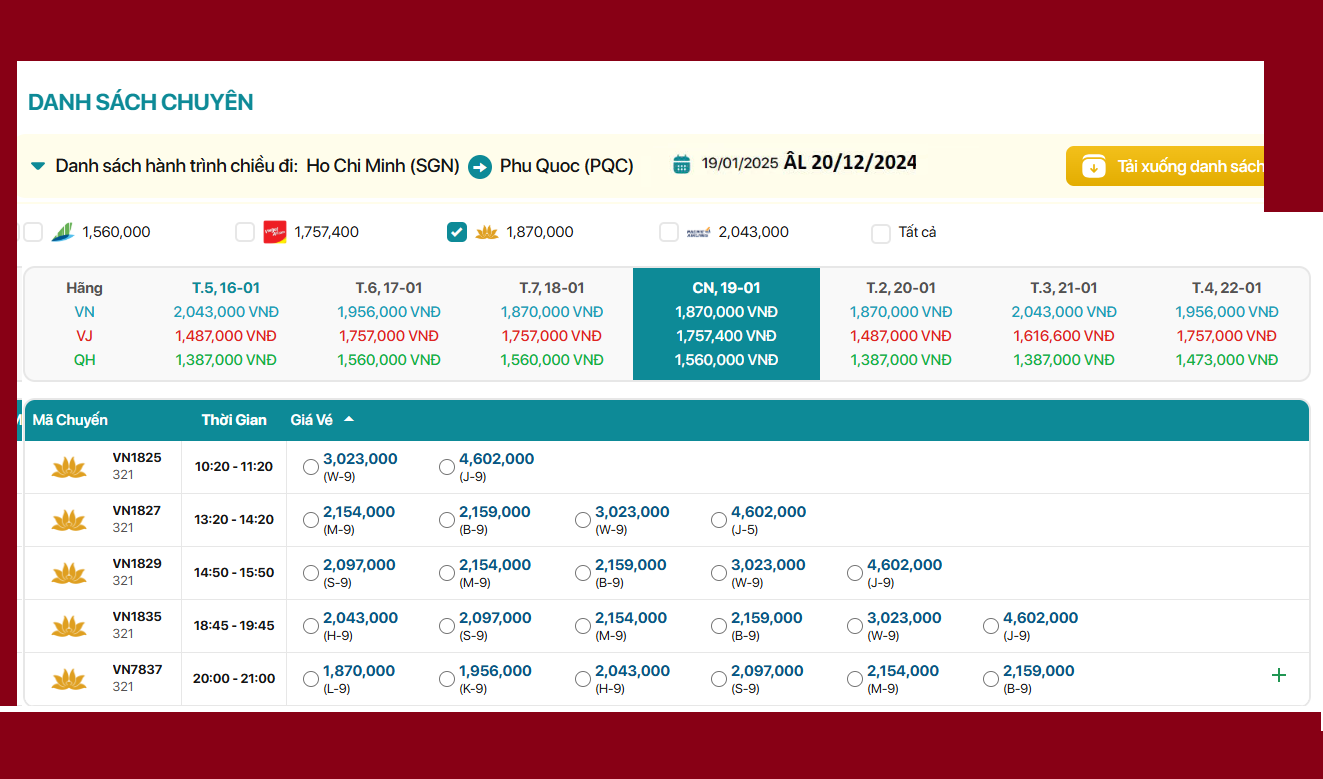This screenshot has width=1323, height=779.
Task: Enable the Vietjet 1,757,400 filter checkbox
Action: (245, 232)
